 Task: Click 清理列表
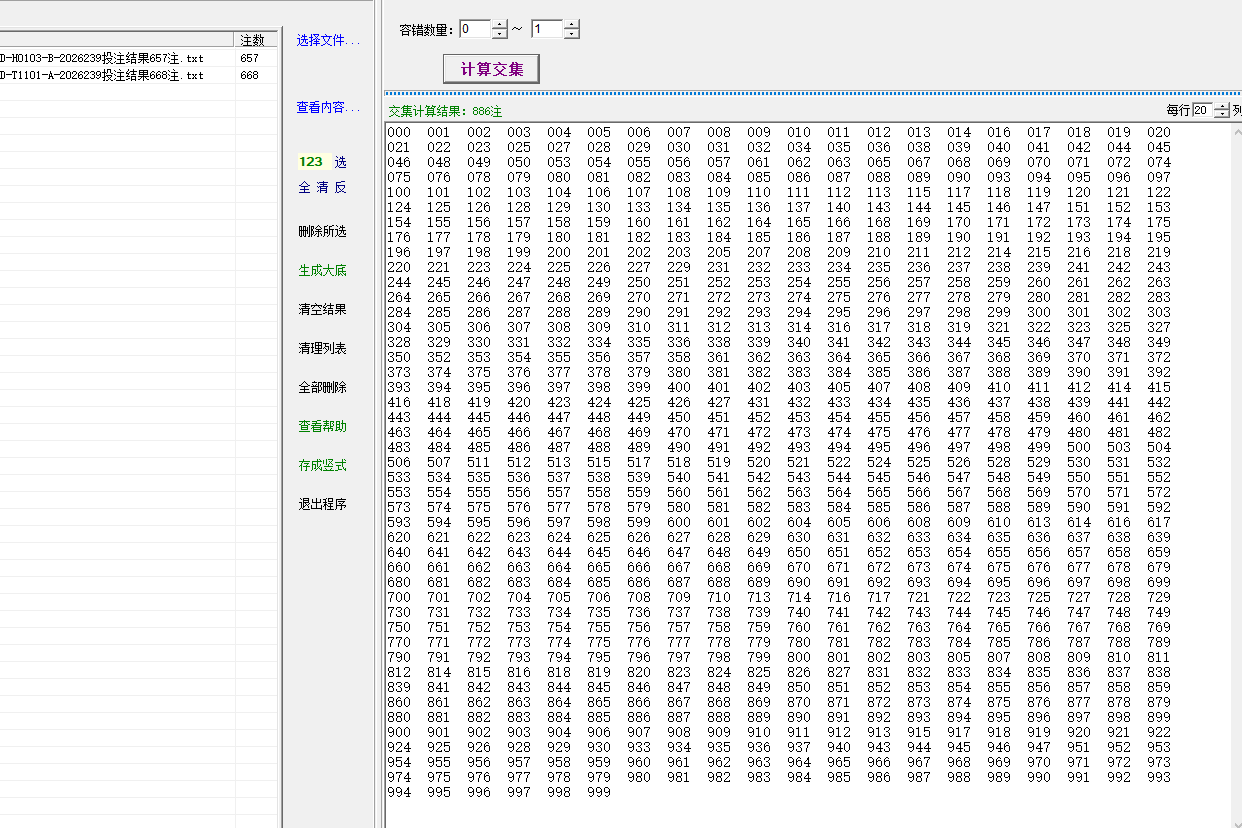(x=322, y=349)
